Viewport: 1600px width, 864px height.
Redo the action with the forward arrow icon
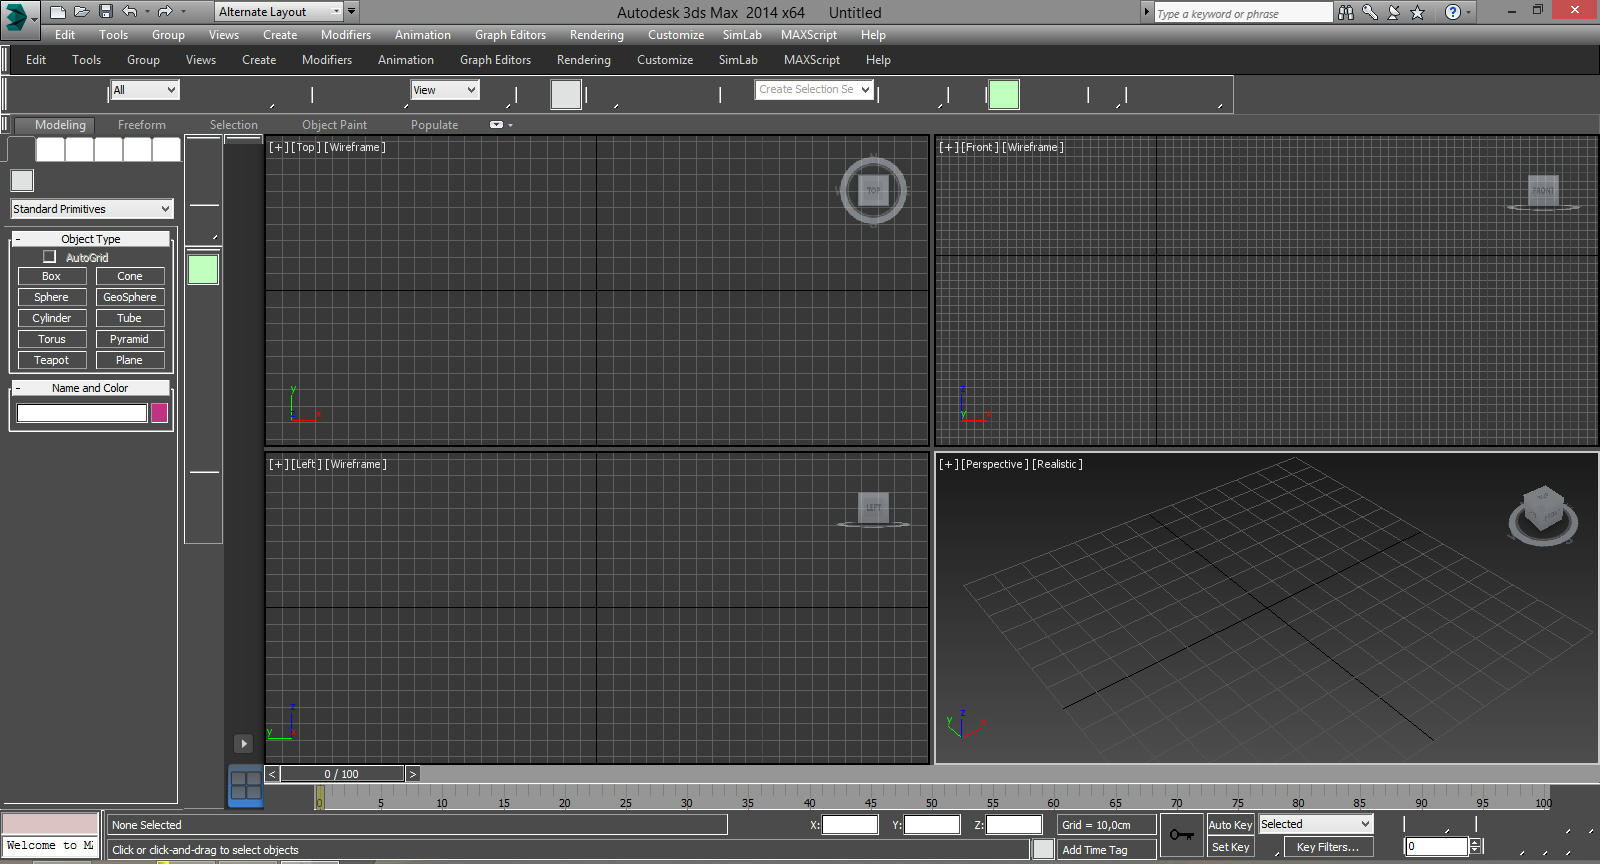(165, 12)
